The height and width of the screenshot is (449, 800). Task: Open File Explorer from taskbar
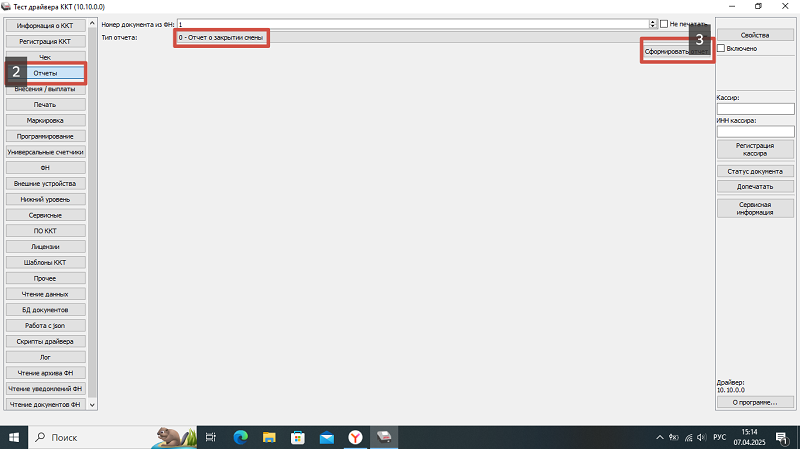point(269,437)
